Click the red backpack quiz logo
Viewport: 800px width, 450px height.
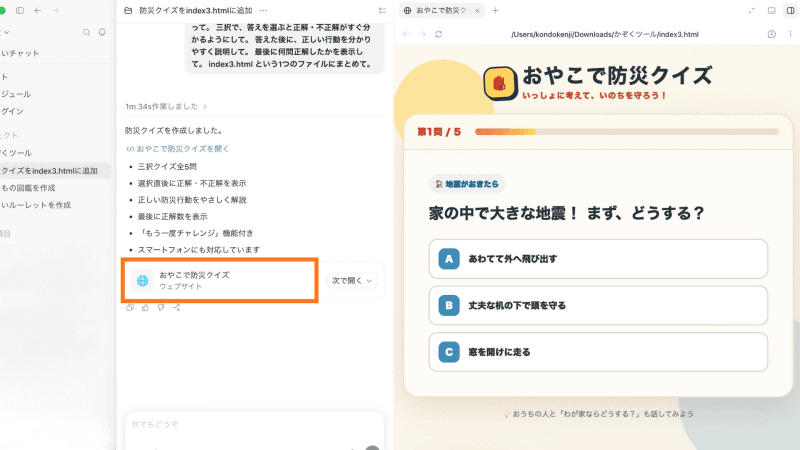500,83
